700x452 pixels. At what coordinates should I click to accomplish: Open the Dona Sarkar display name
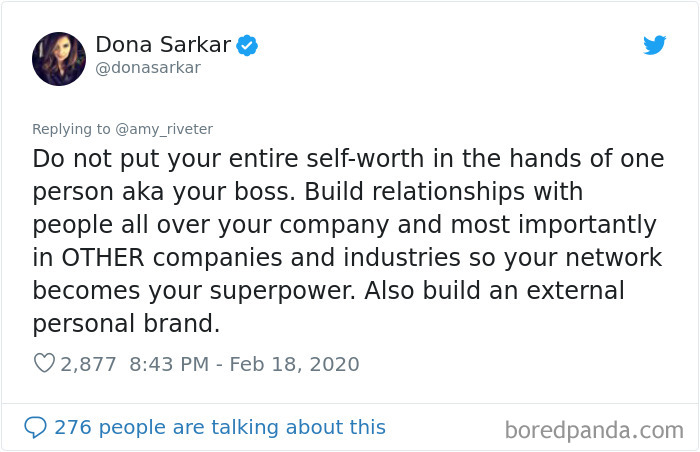(x=163, y=45)
